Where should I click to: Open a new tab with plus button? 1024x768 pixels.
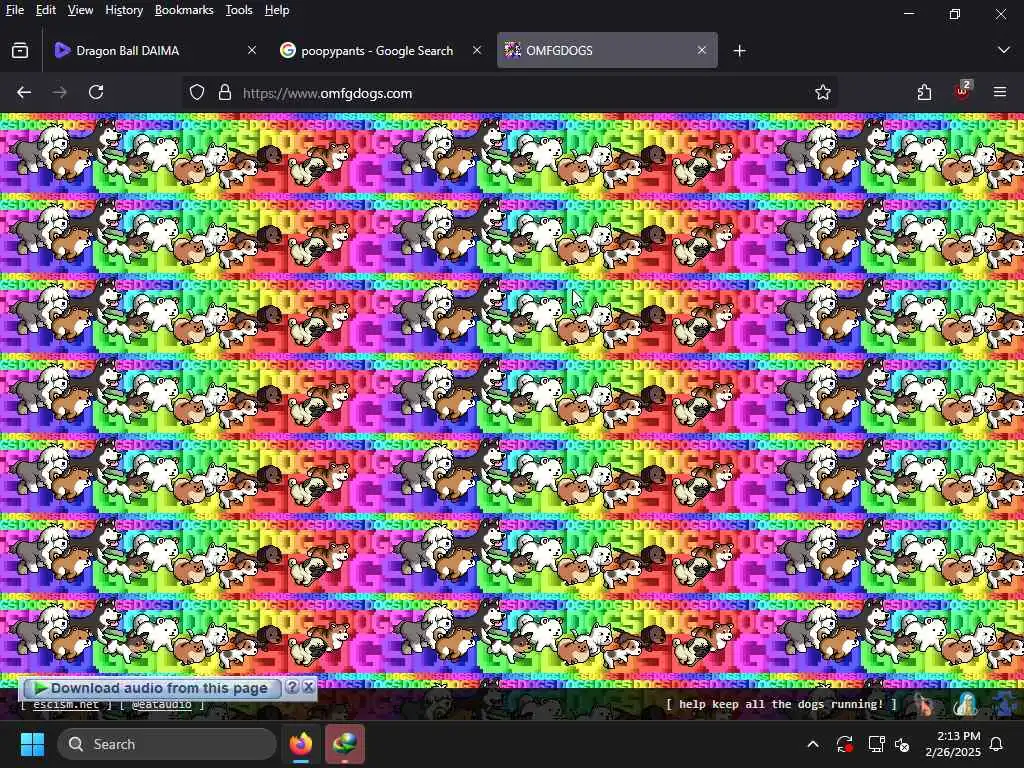click(739, 50)
